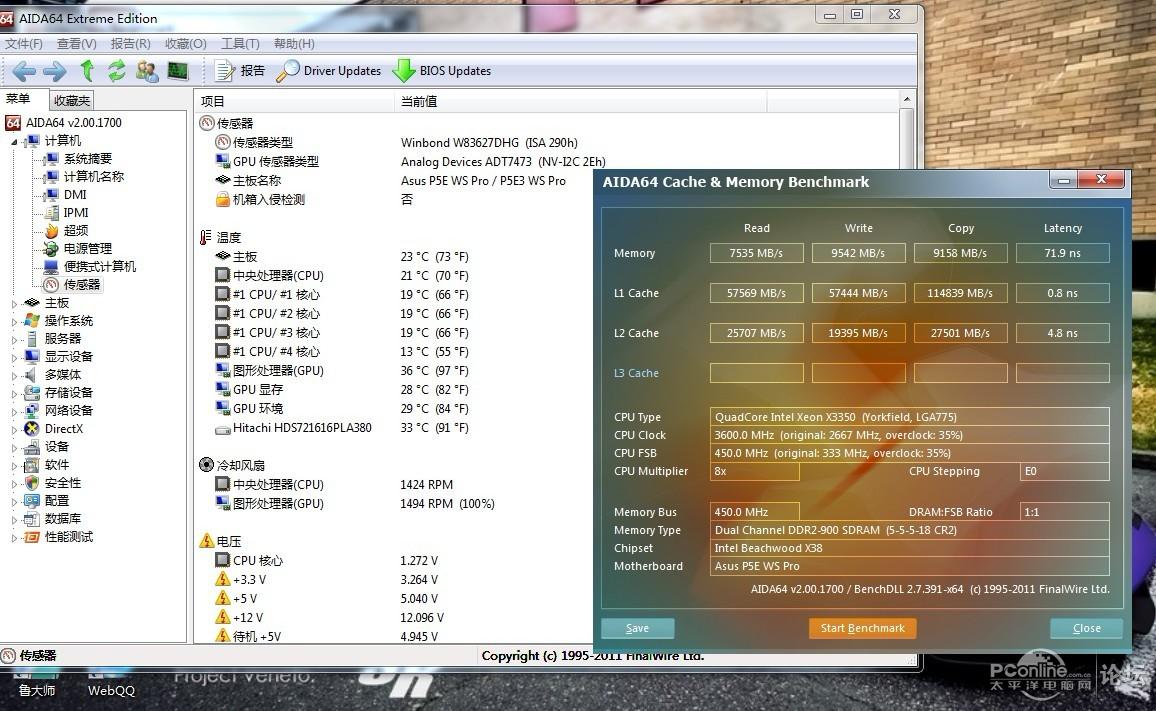
Task: Open the 查看(V) menu
Action: [77, 44]
